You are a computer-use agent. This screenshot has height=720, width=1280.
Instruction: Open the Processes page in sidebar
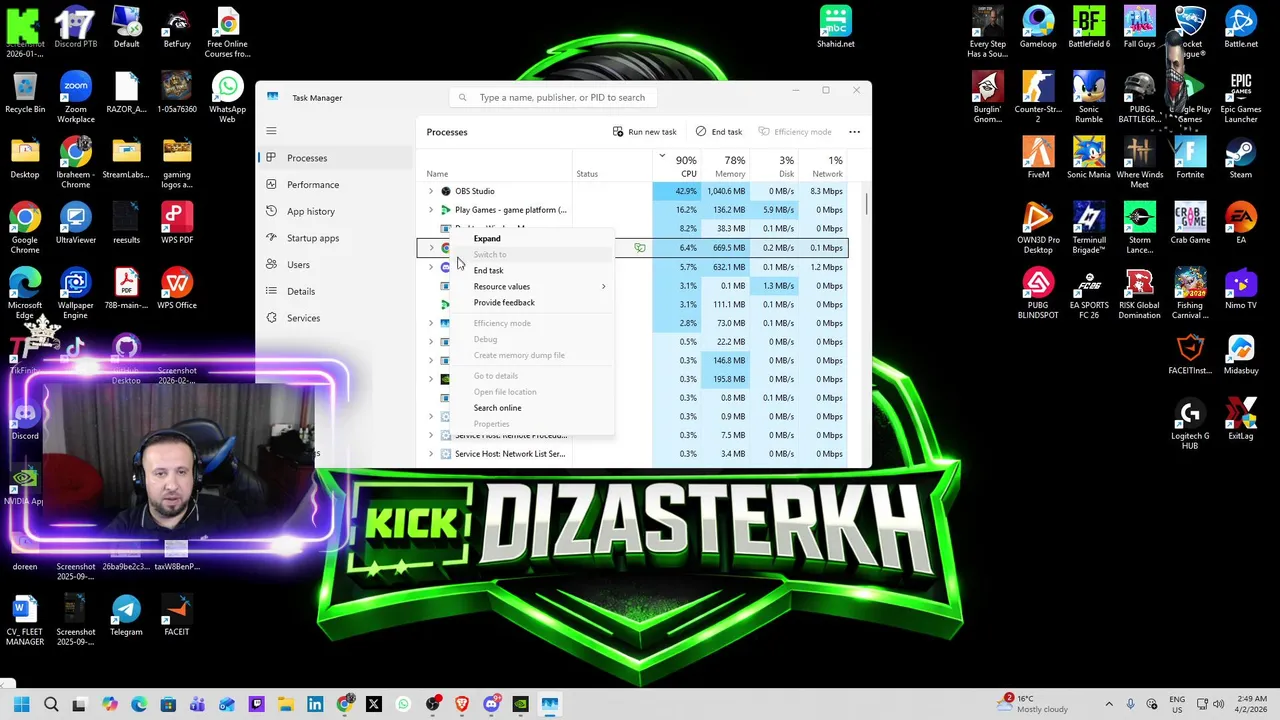point(335,158)
